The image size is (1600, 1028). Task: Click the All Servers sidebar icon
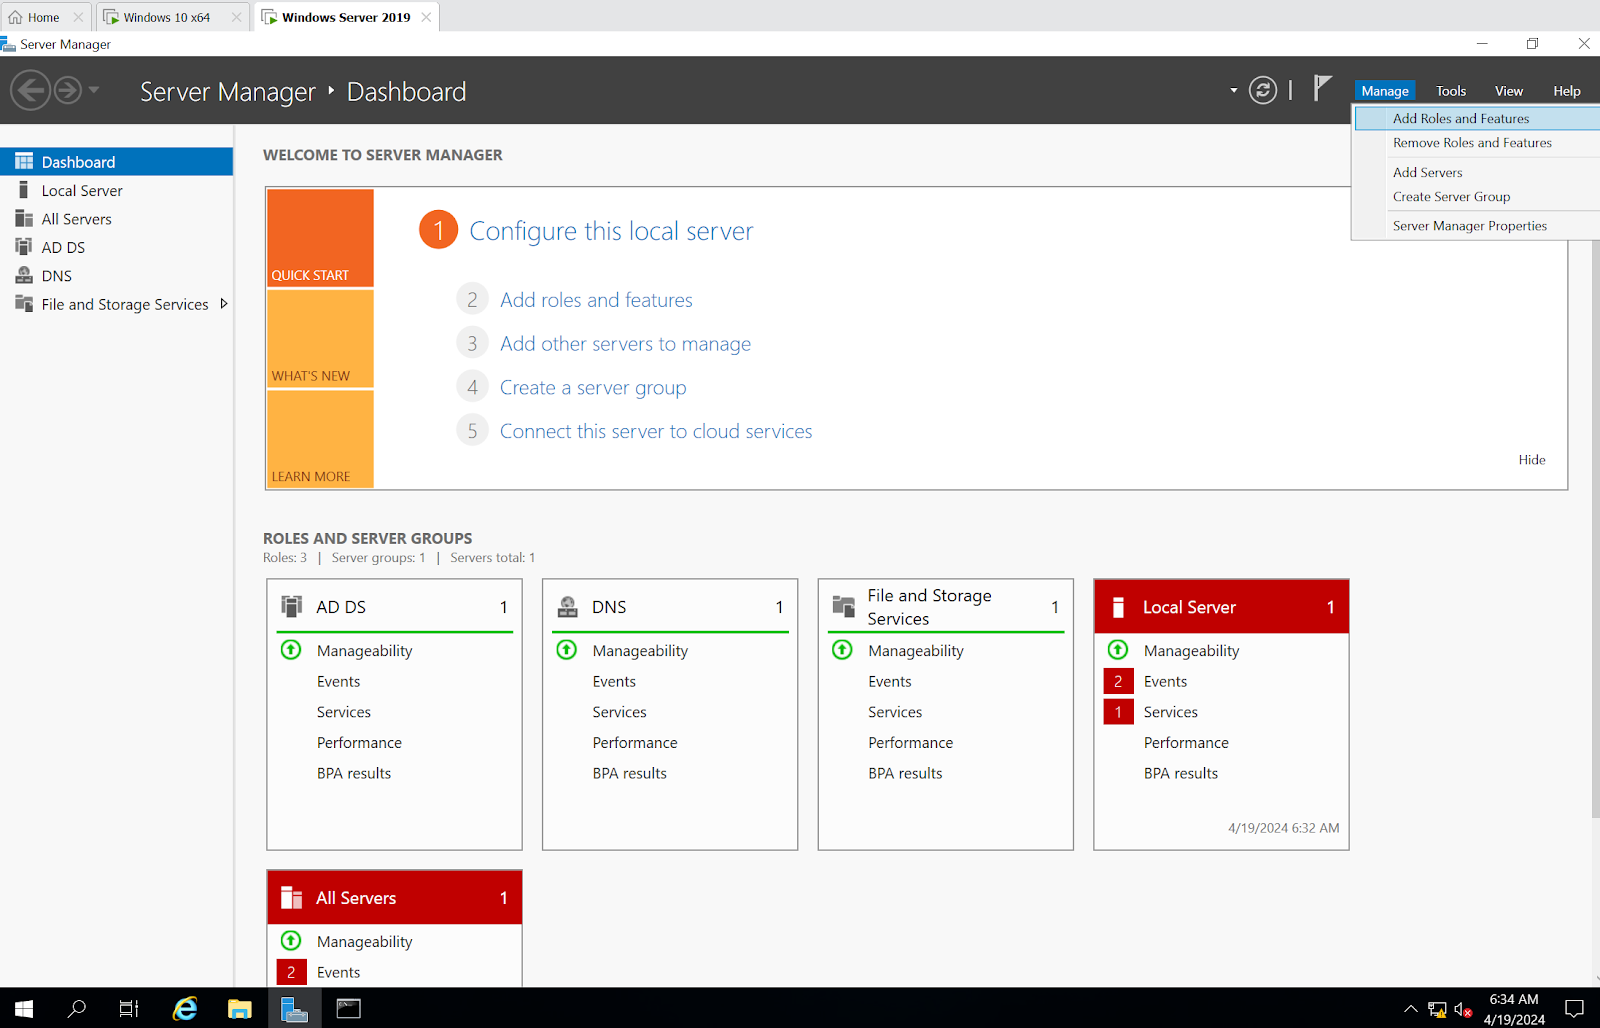coord(24,218)
